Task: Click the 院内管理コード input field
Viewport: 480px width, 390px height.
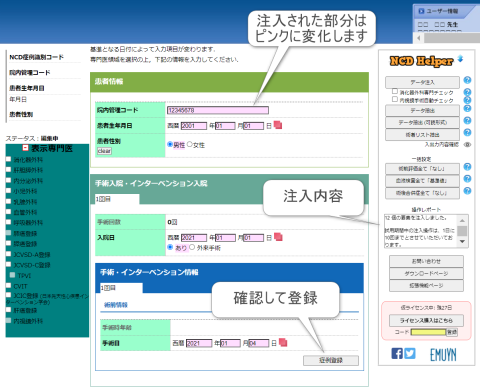Action: click(218, 110)
